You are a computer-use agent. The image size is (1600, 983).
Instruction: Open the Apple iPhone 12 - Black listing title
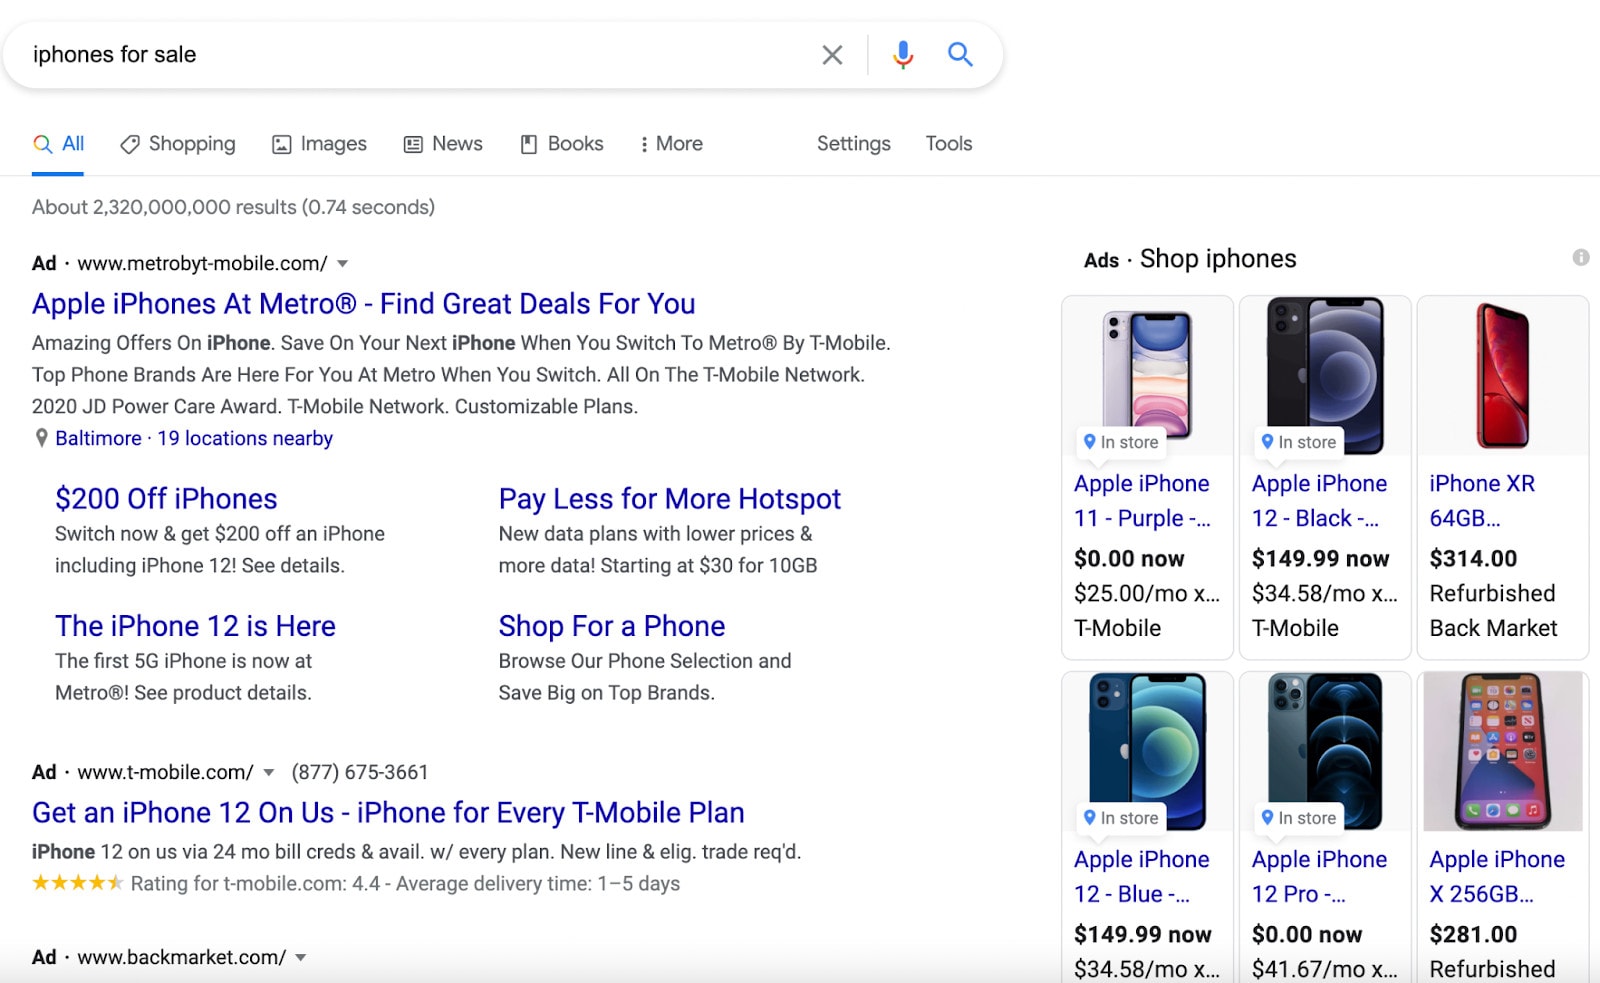coord(1320,501)
